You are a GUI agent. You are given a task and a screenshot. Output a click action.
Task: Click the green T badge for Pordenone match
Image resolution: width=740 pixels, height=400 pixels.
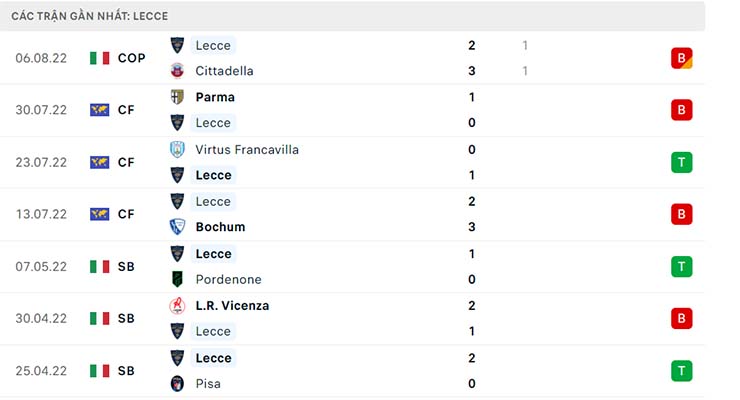(682, 266)
